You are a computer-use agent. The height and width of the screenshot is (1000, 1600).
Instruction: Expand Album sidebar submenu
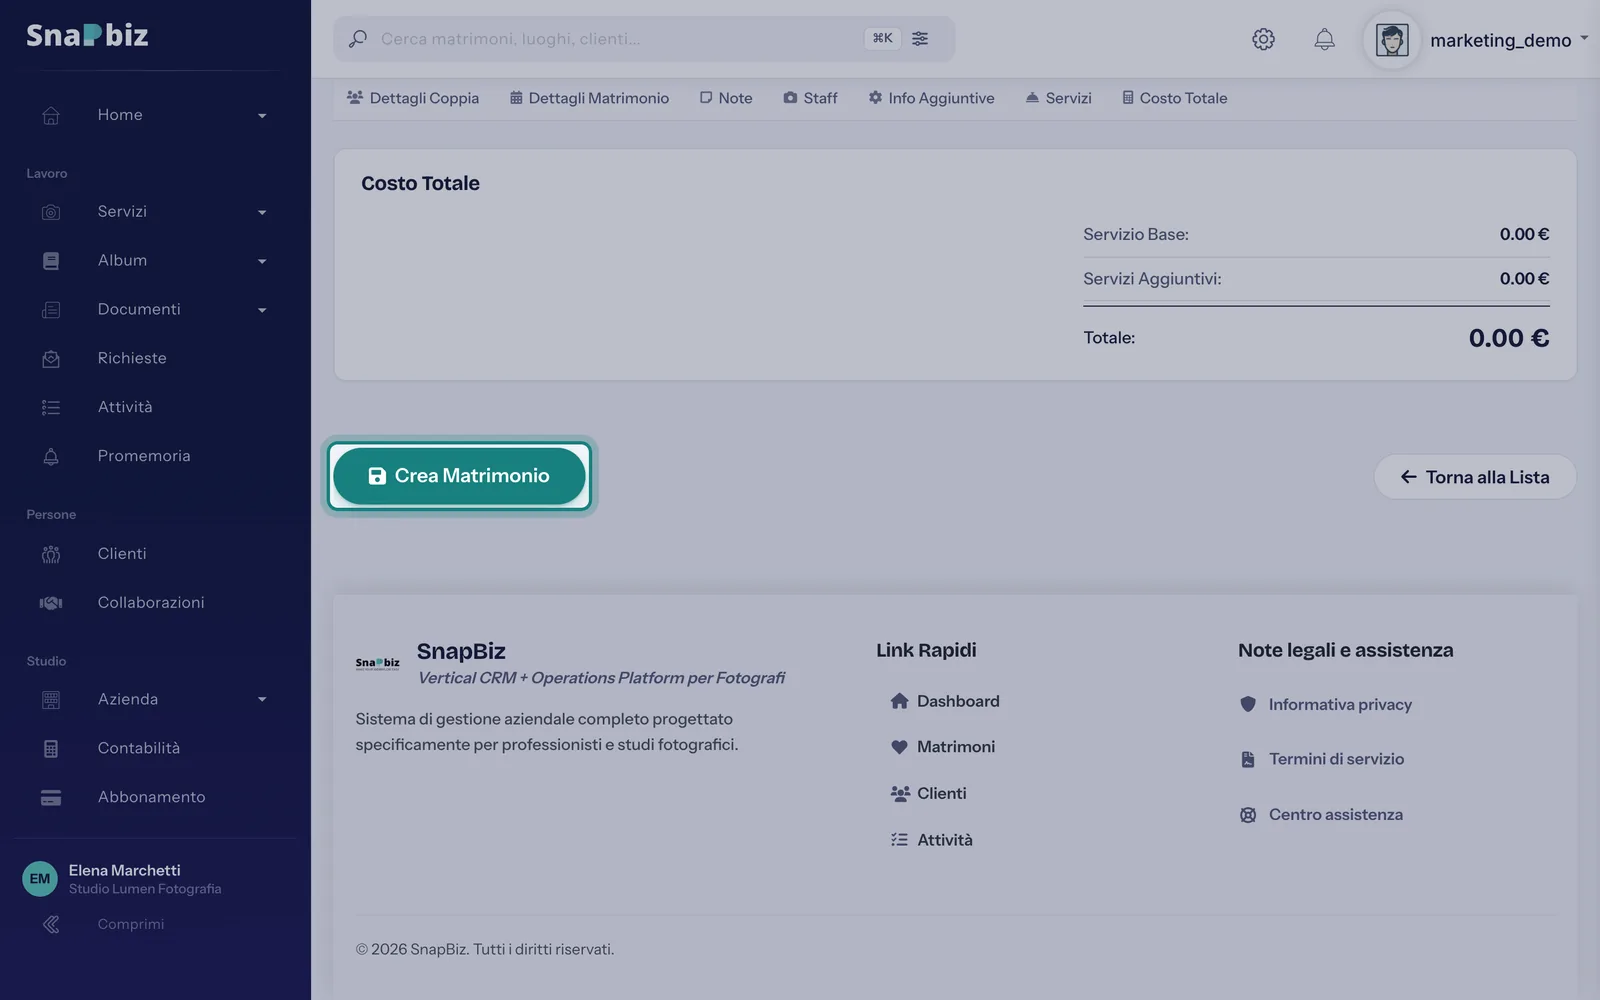coord(262,262)
